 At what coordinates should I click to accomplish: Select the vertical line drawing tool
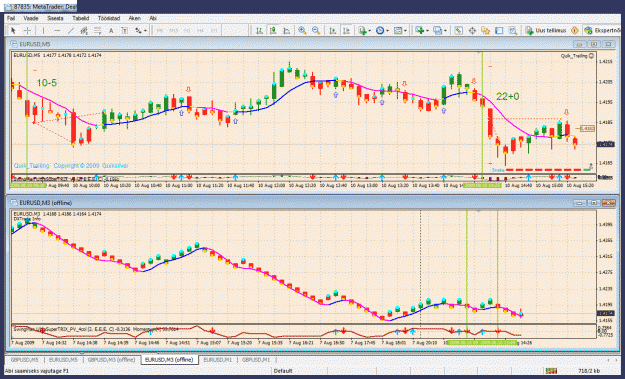tap(43, 30)
